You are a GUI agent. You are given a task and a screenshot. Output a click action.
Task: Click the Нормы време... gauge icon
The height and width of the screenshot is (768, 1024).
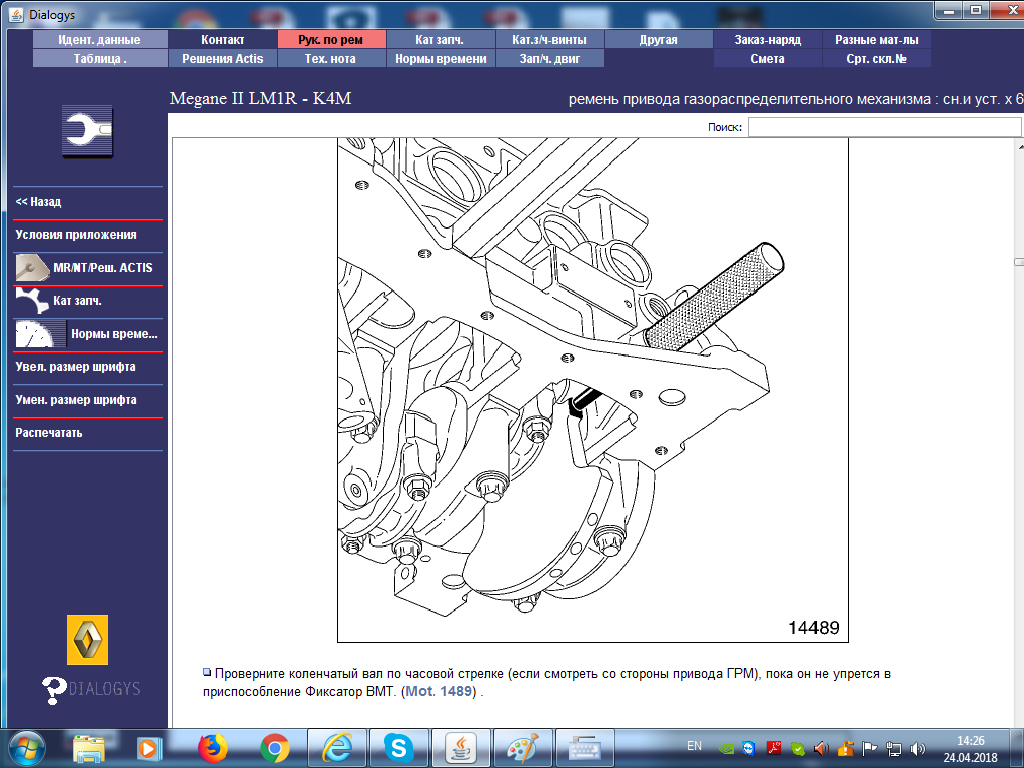tap(39, 334)
